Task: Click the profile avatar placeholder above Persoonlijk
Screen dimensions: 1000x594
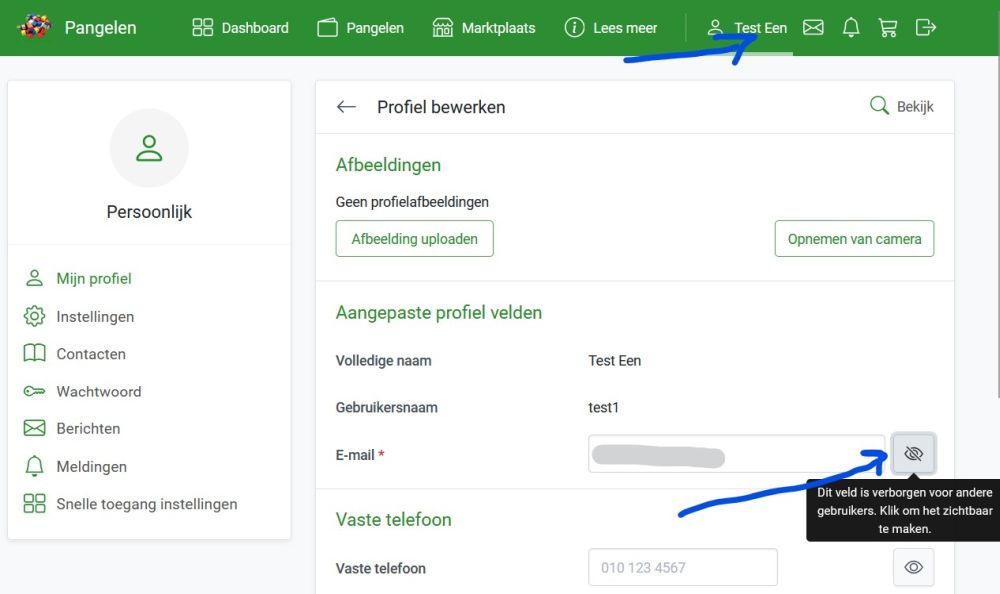Action: click(x=149, y=148)
